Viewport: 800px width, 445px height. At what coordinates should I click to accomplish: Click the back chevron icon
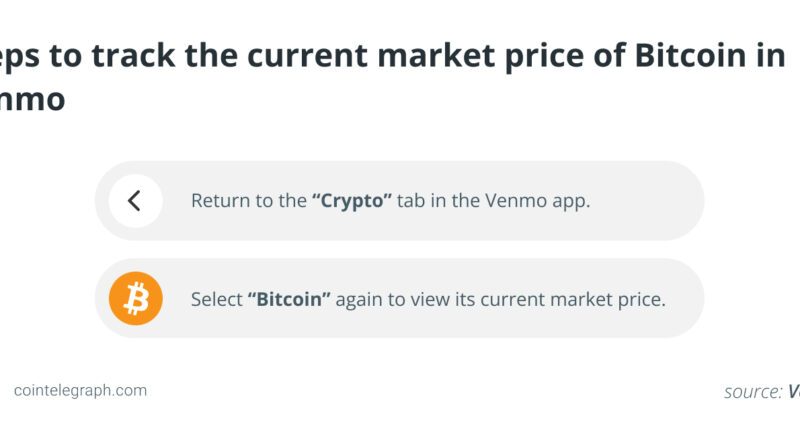[135, 201]
